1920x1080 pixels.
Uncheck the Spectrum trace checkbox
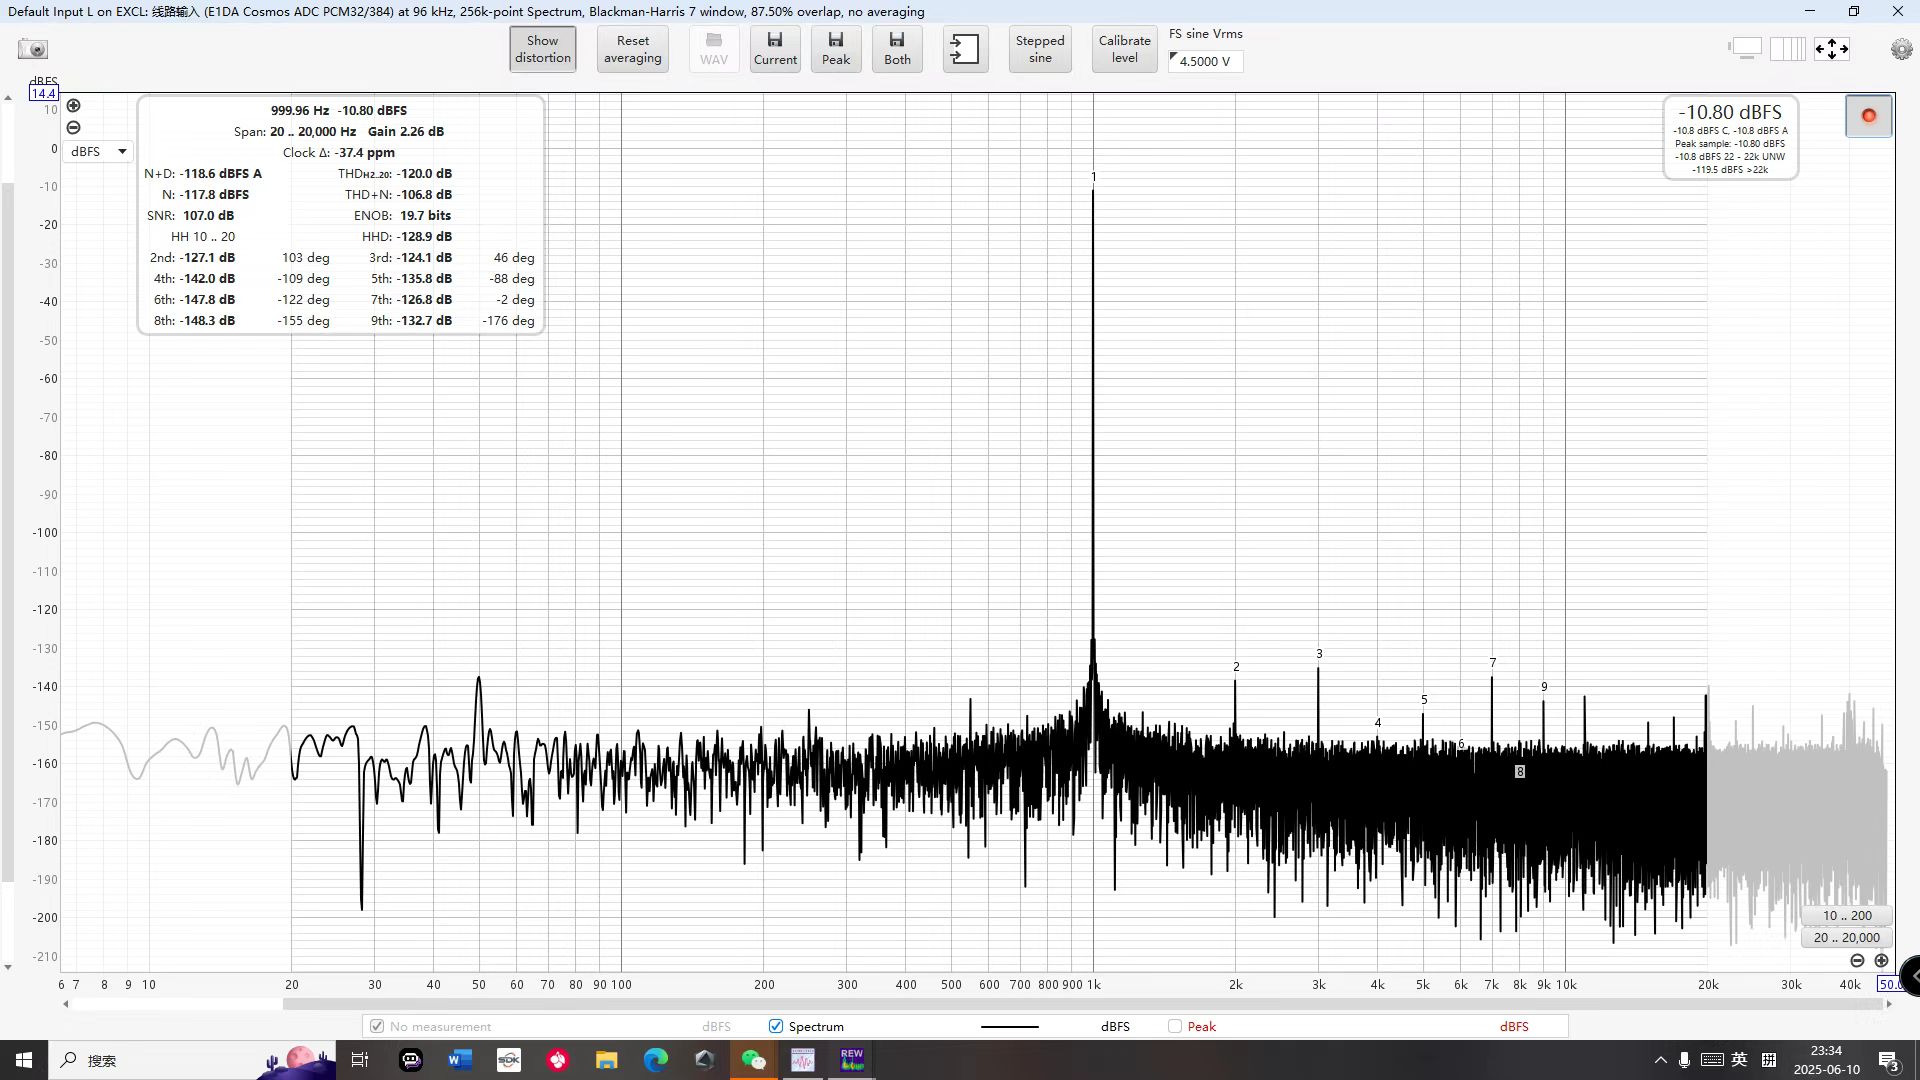tap(776, 1026)
